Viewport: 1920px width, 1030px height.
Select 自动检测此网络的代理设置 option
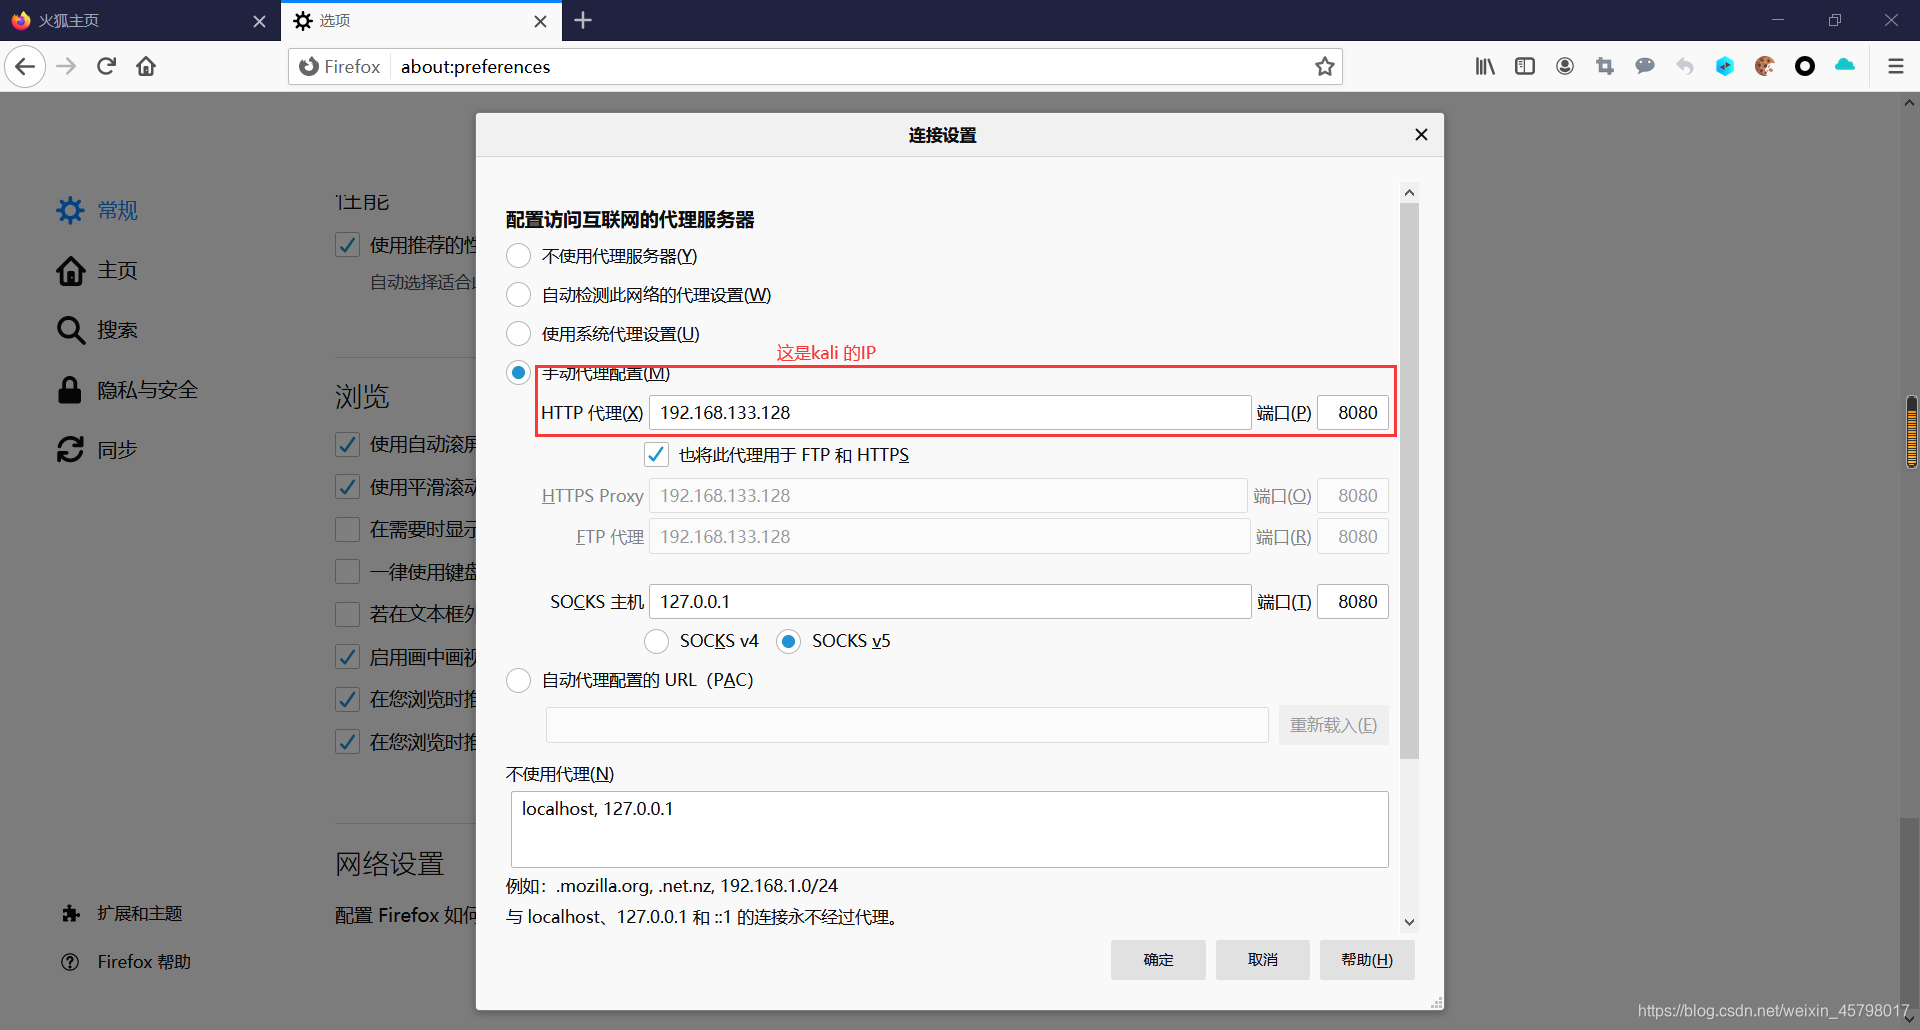point(518,295)
